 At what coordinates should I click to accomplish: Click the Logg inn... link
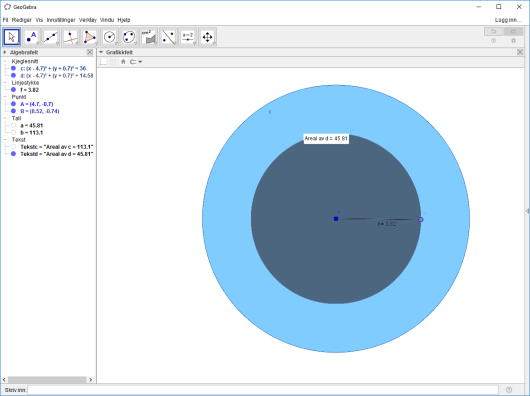pos(508,20)
